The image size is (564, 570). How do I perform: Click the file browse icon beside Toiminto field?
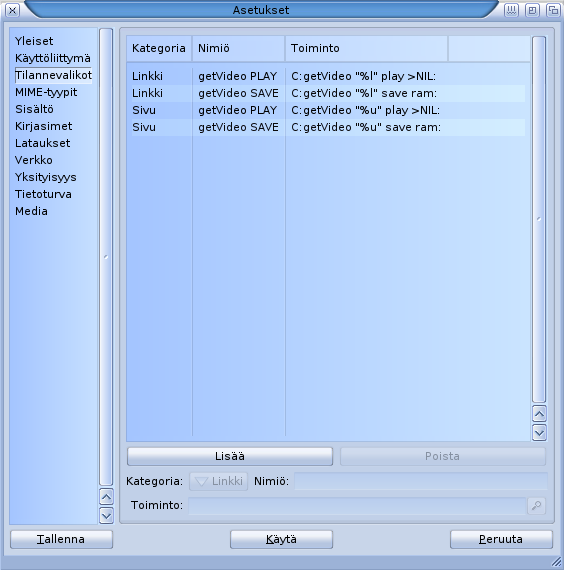pos(536,505)
